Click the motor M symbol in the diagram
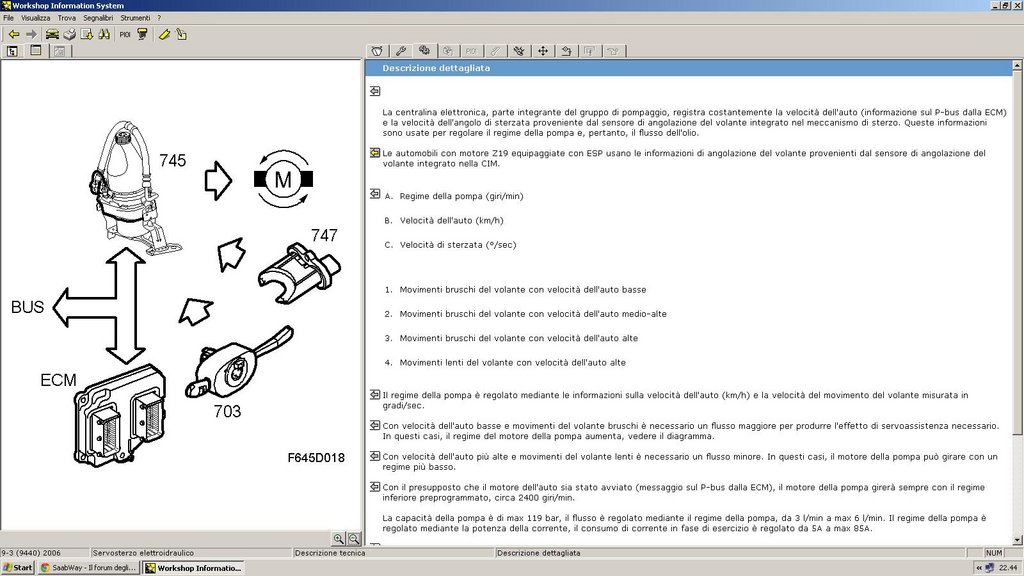 pyautogui.click(x=283, y=179)
